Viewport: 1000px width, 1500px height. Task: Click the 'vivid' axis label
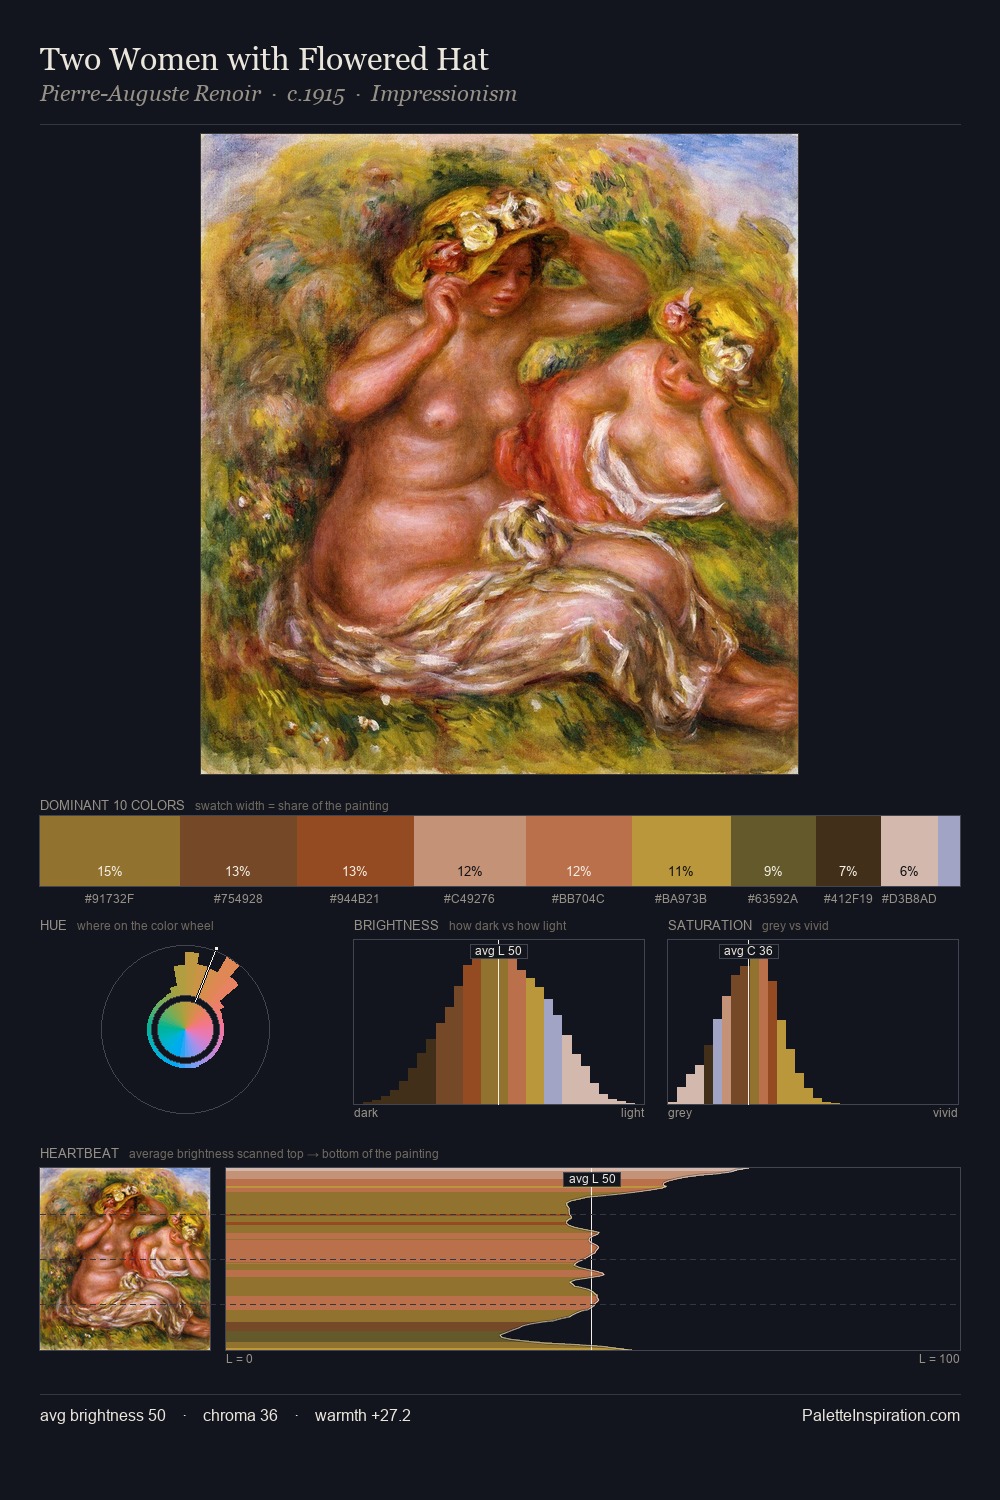pos(945,1113)
